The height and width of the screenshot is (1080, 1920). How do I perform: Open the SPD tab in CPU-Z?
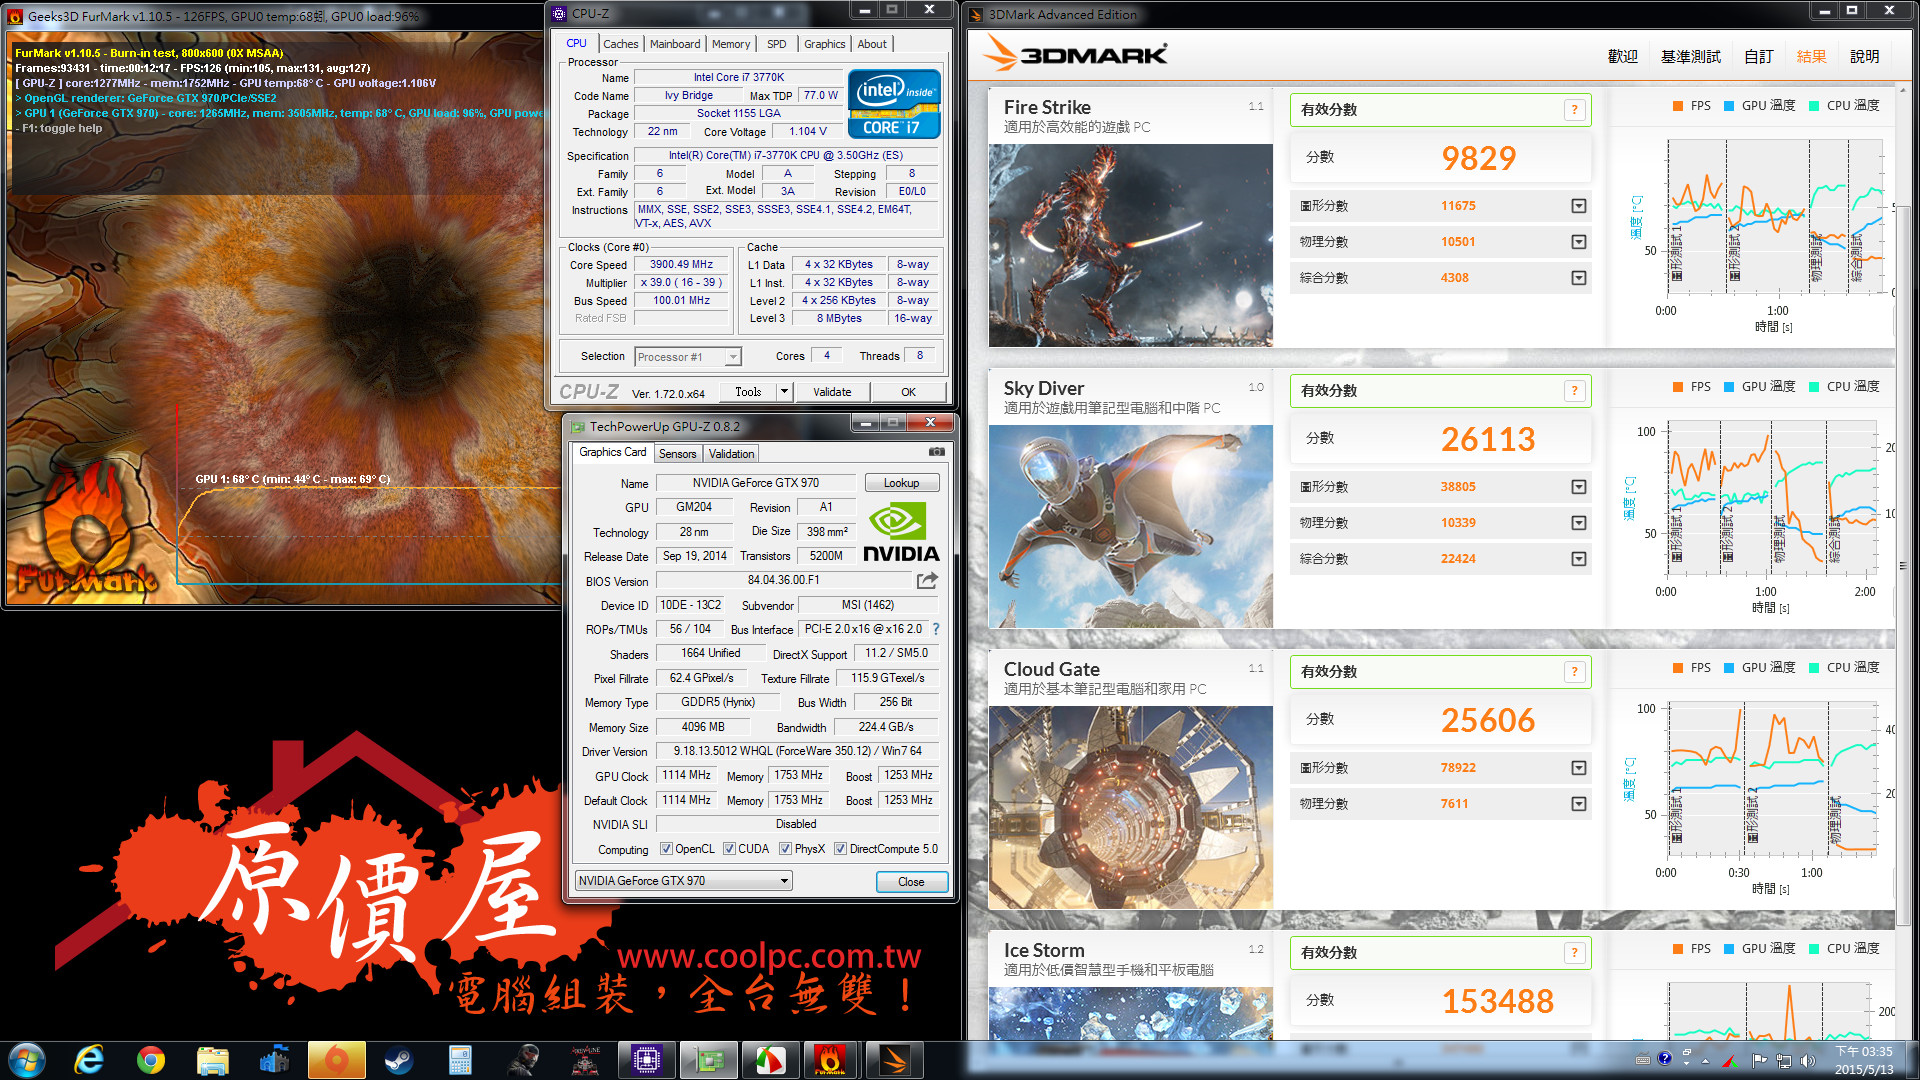776,44
